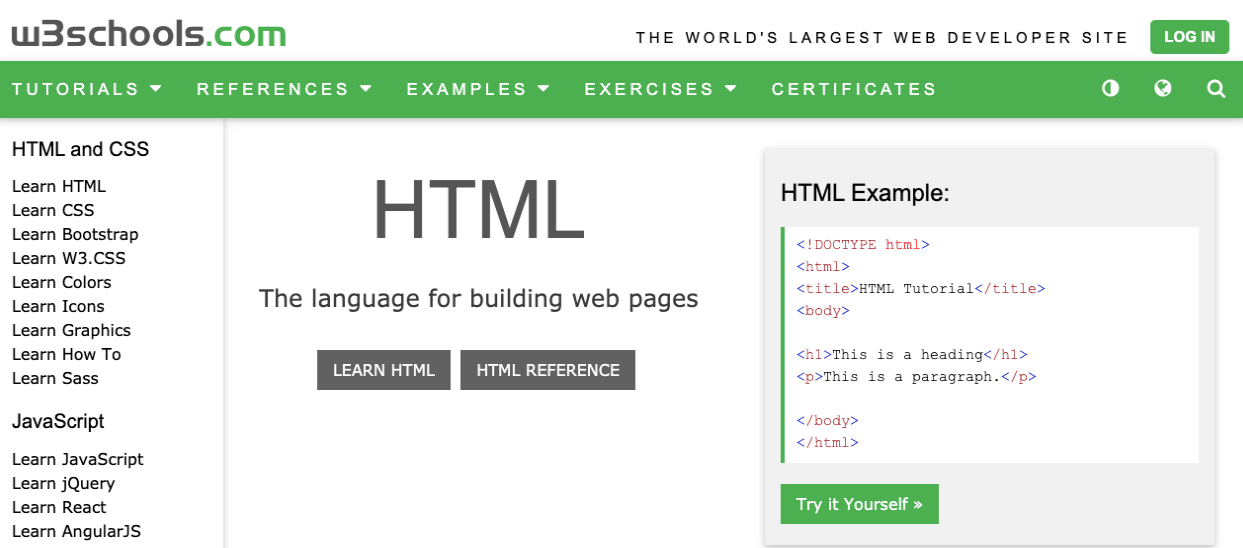Screen dimensions: 1243x548
Task: Open Learn Bootstrap sidebar link
Action: pos(75,234)
